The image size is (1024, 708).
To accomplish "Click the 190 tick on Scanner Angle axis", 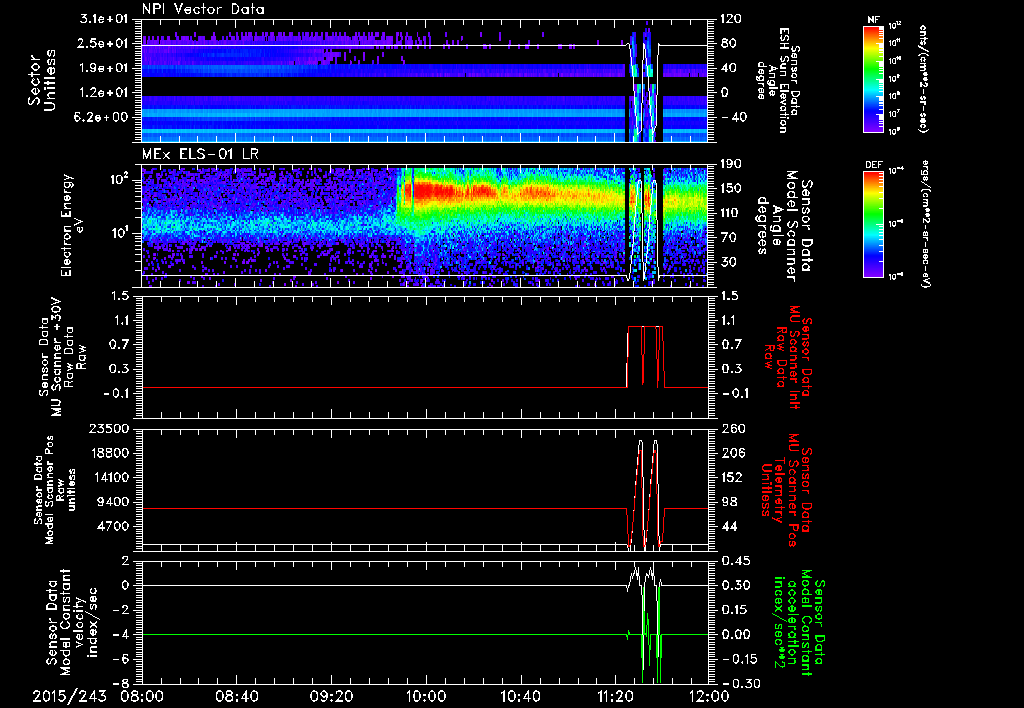I will [731, 164].
